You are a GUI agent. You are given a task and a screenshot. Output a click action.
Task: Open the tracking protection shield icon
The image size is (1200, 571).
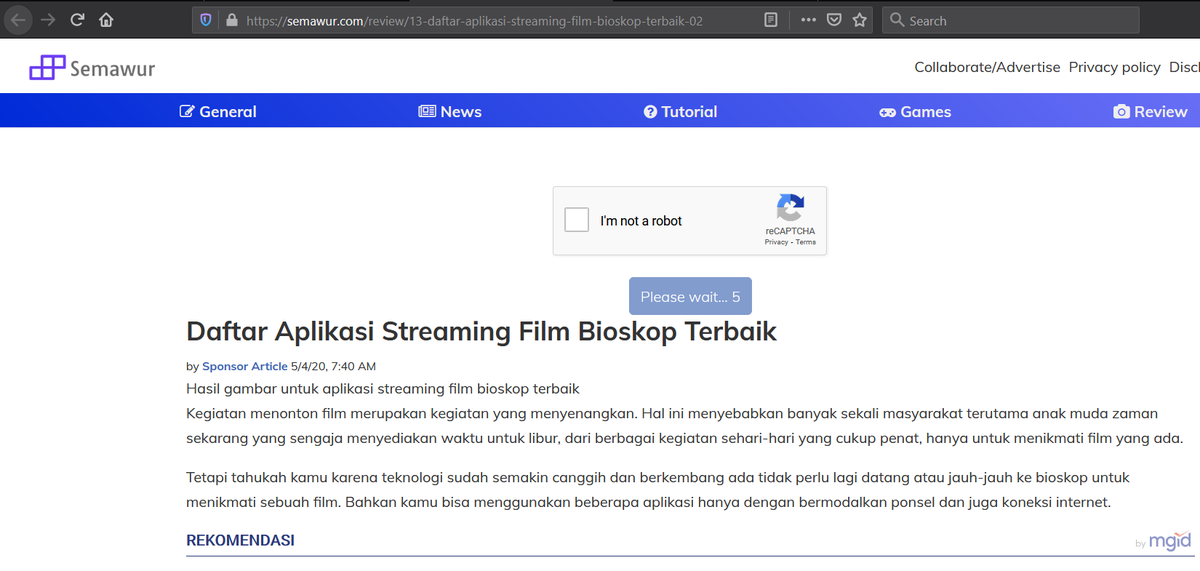pyautogui.click(x=206, y=20)
